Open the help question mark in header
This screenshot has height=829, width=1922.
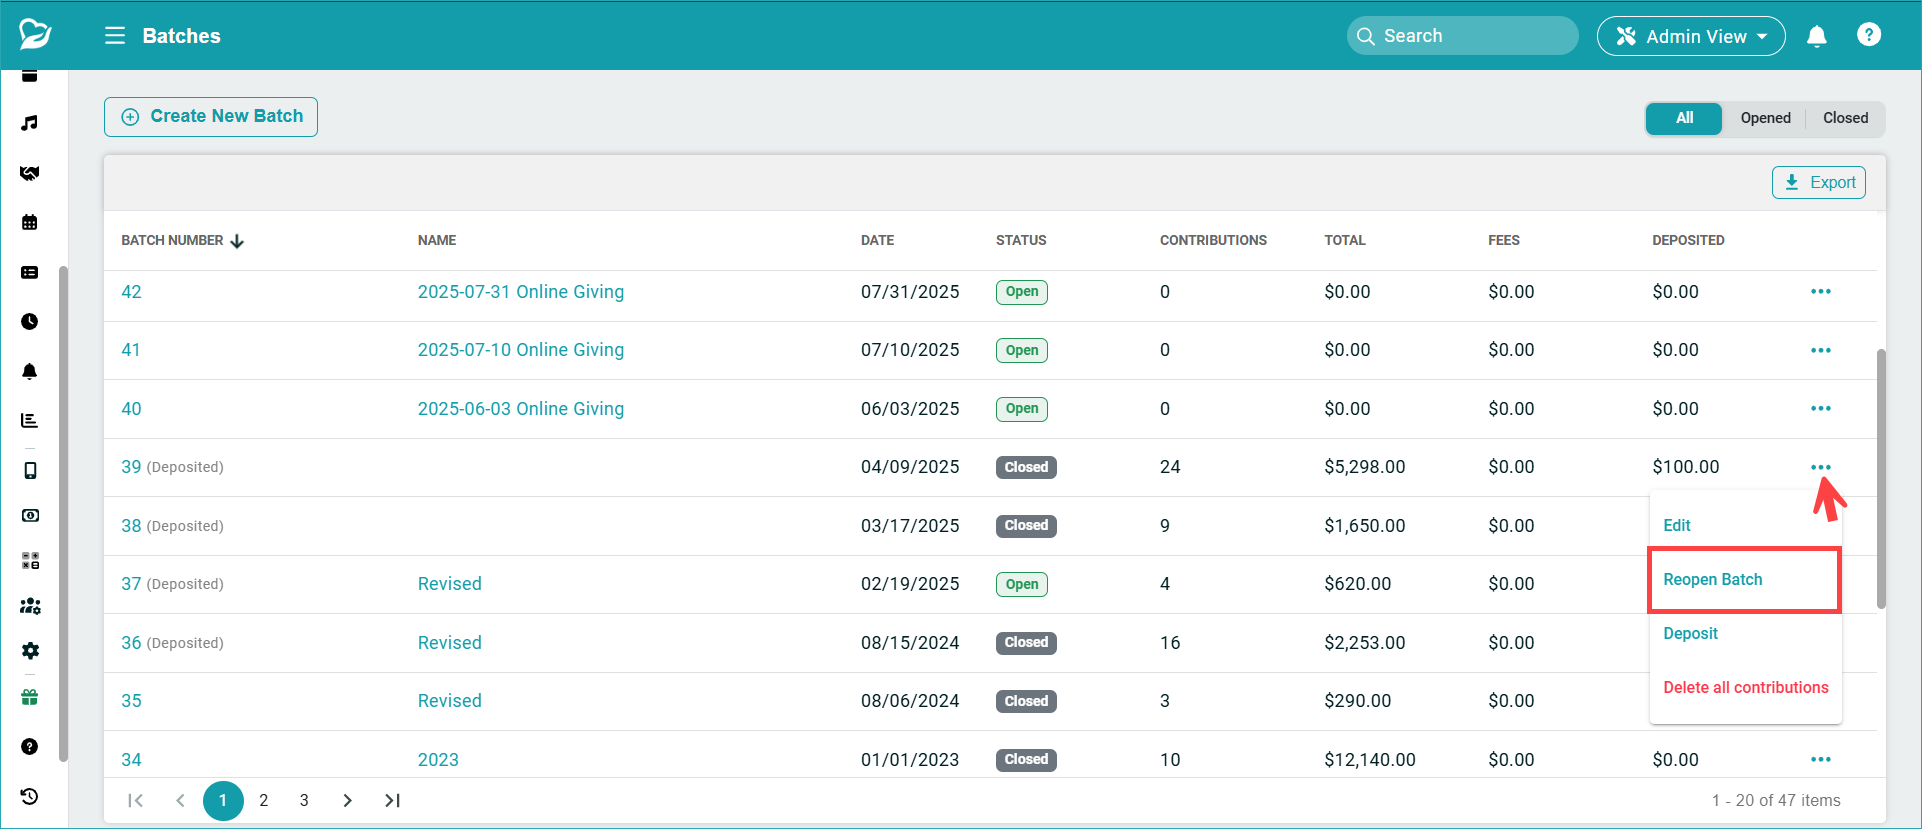pyautogui.click(x=1868, y=35)
